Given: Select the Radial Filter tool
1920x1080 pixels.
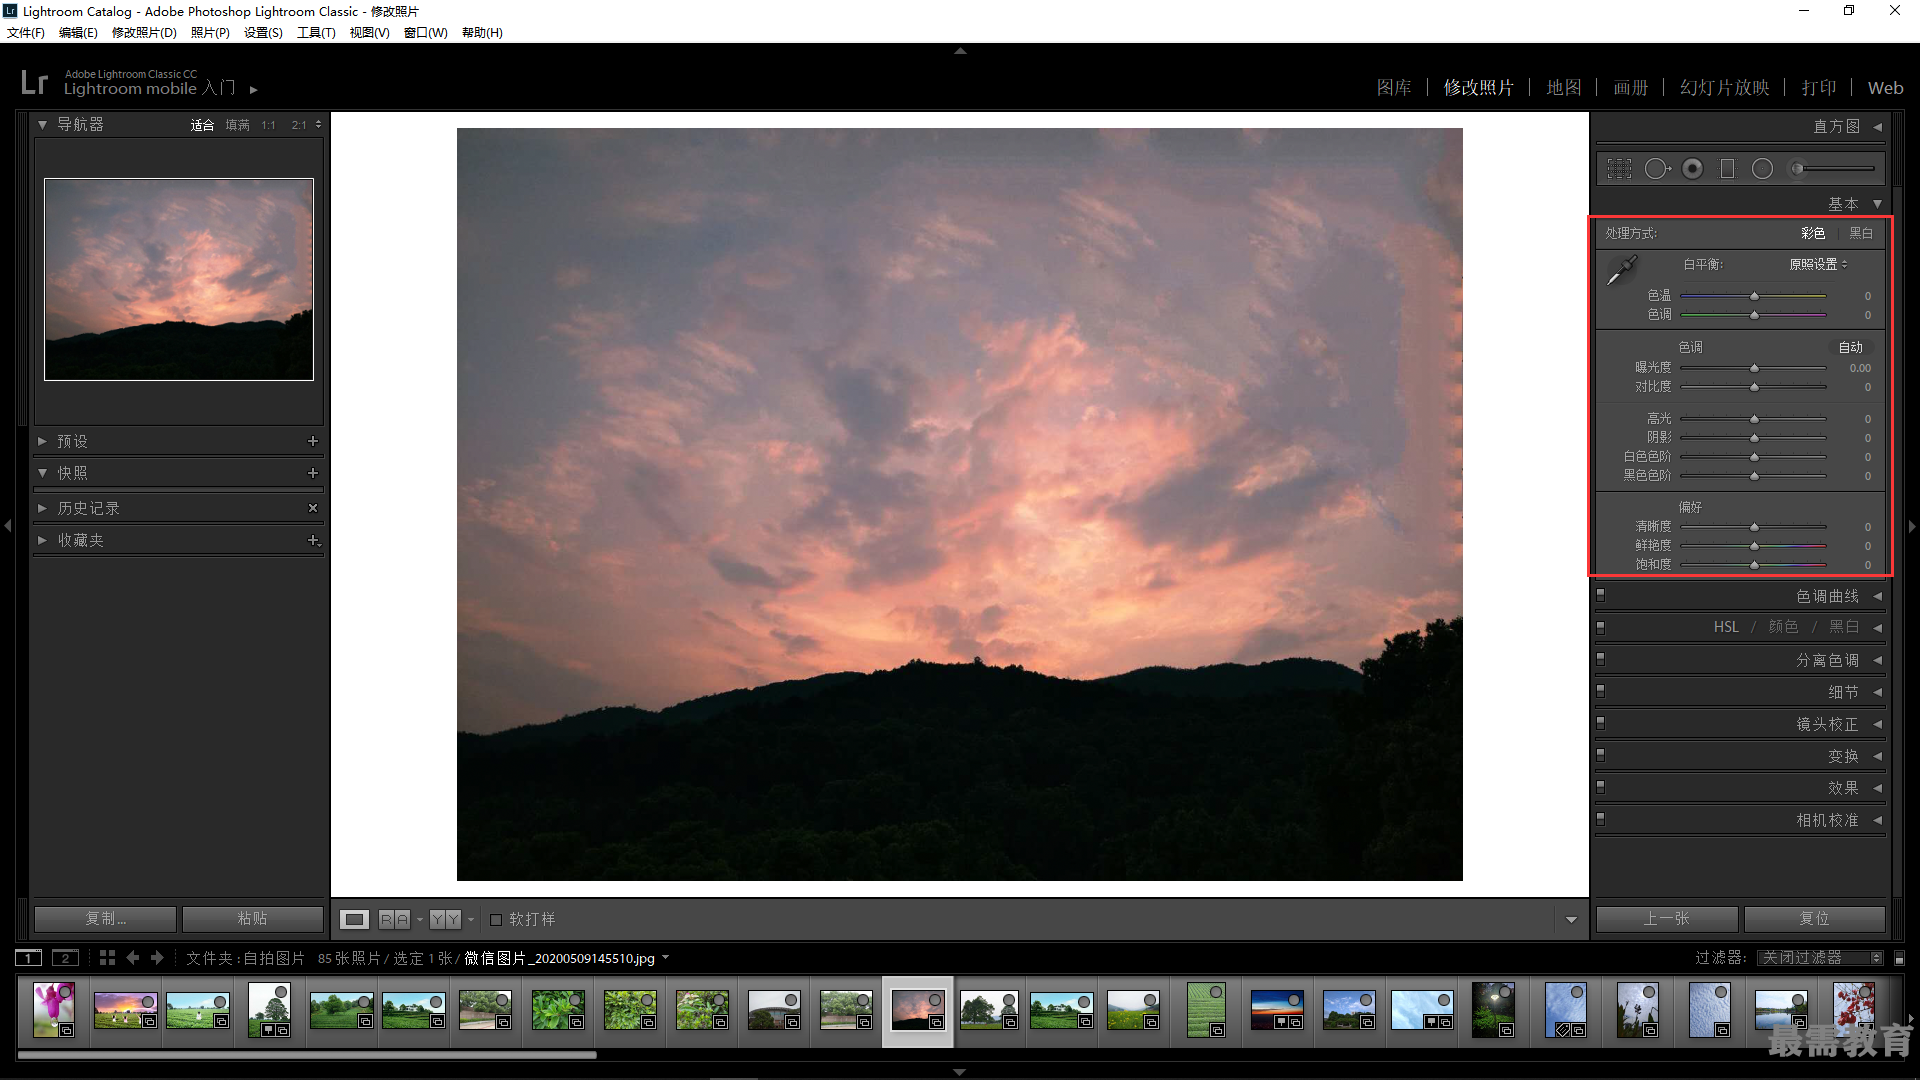Looking at the screenshot, I should tap(1762, 169).
